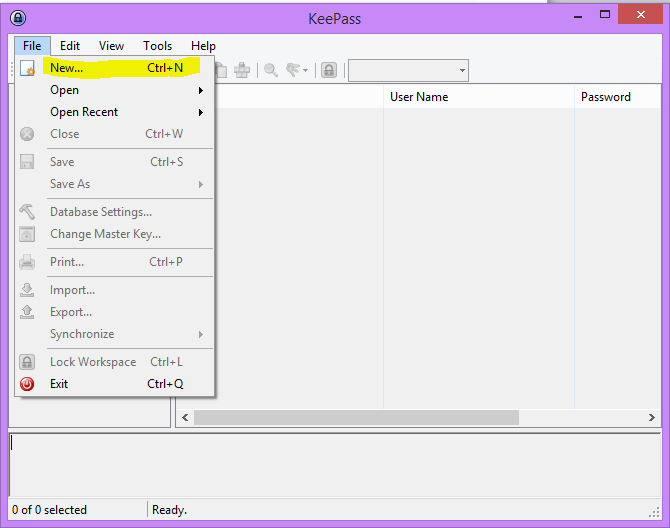
Task: Expand the Open Recent submenu
Action: pos(115,112)
